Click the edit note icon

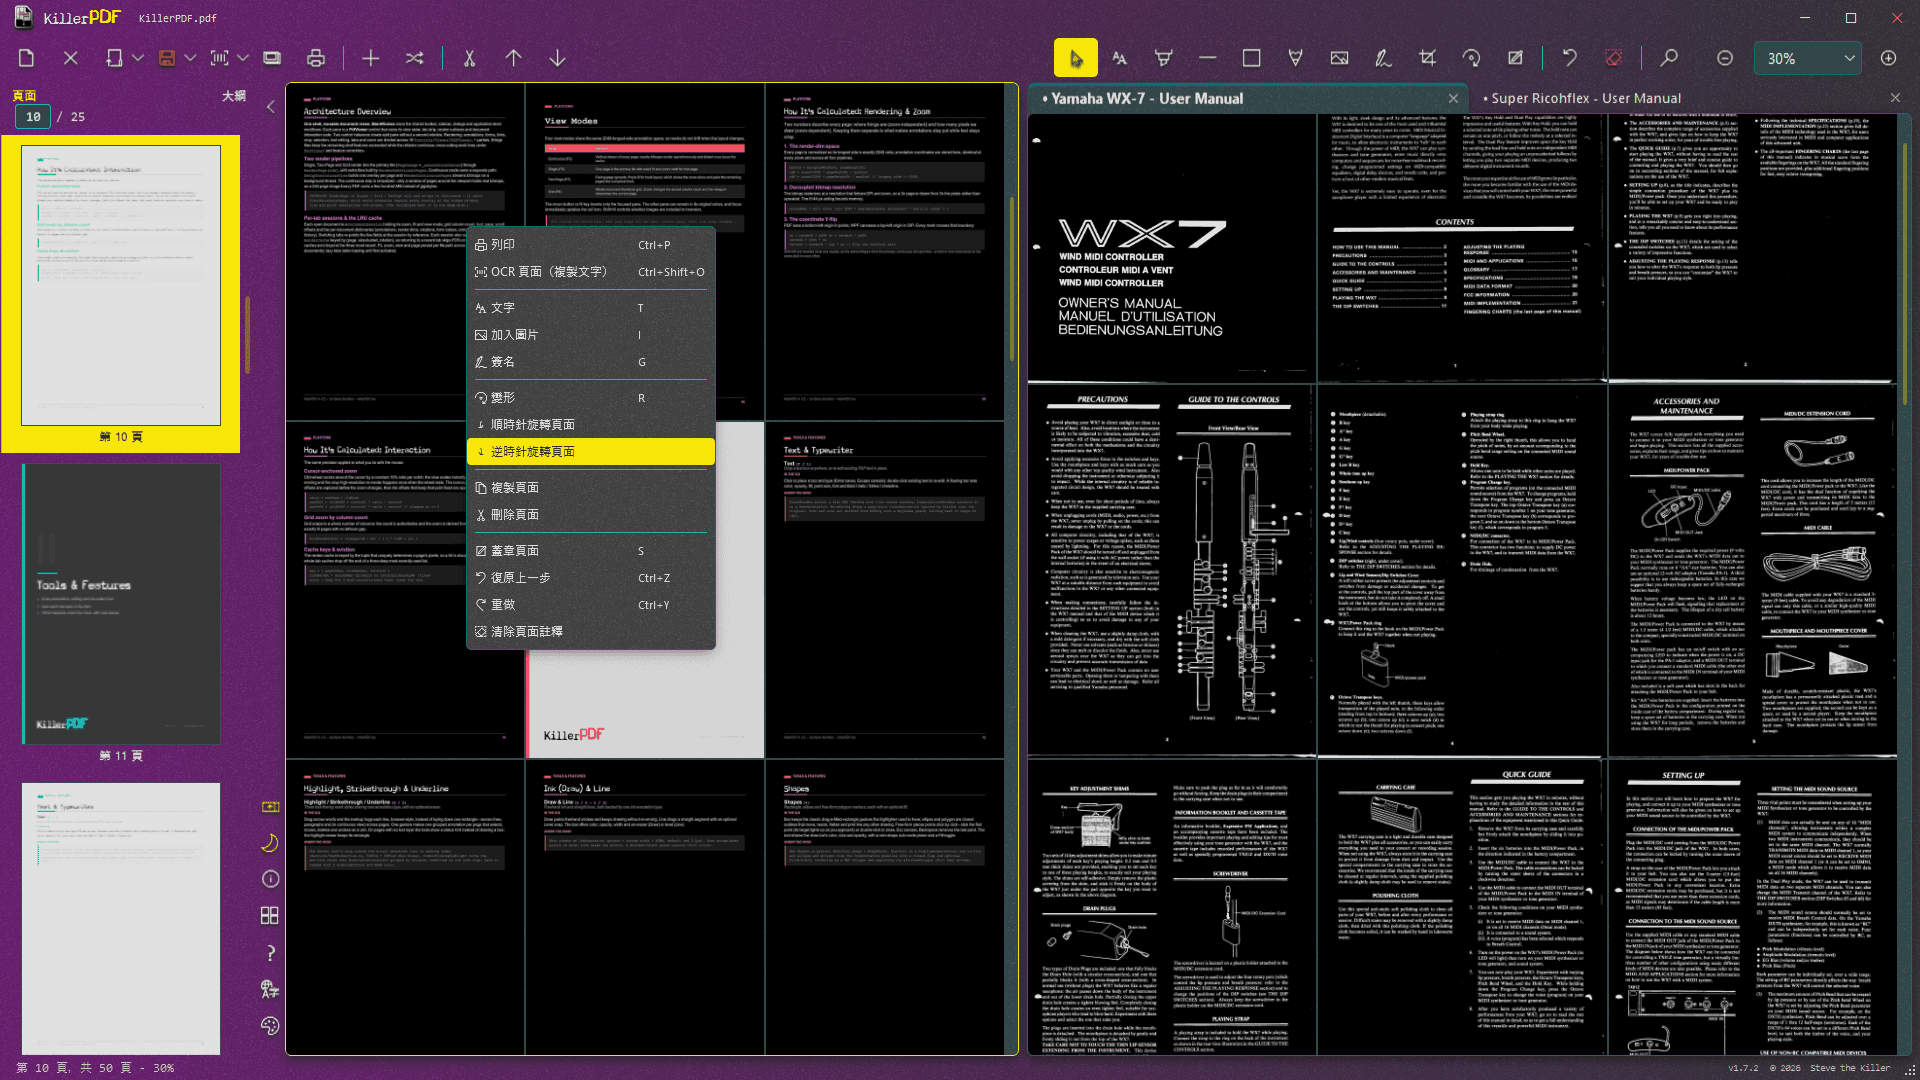click(x=1515, y=58)
